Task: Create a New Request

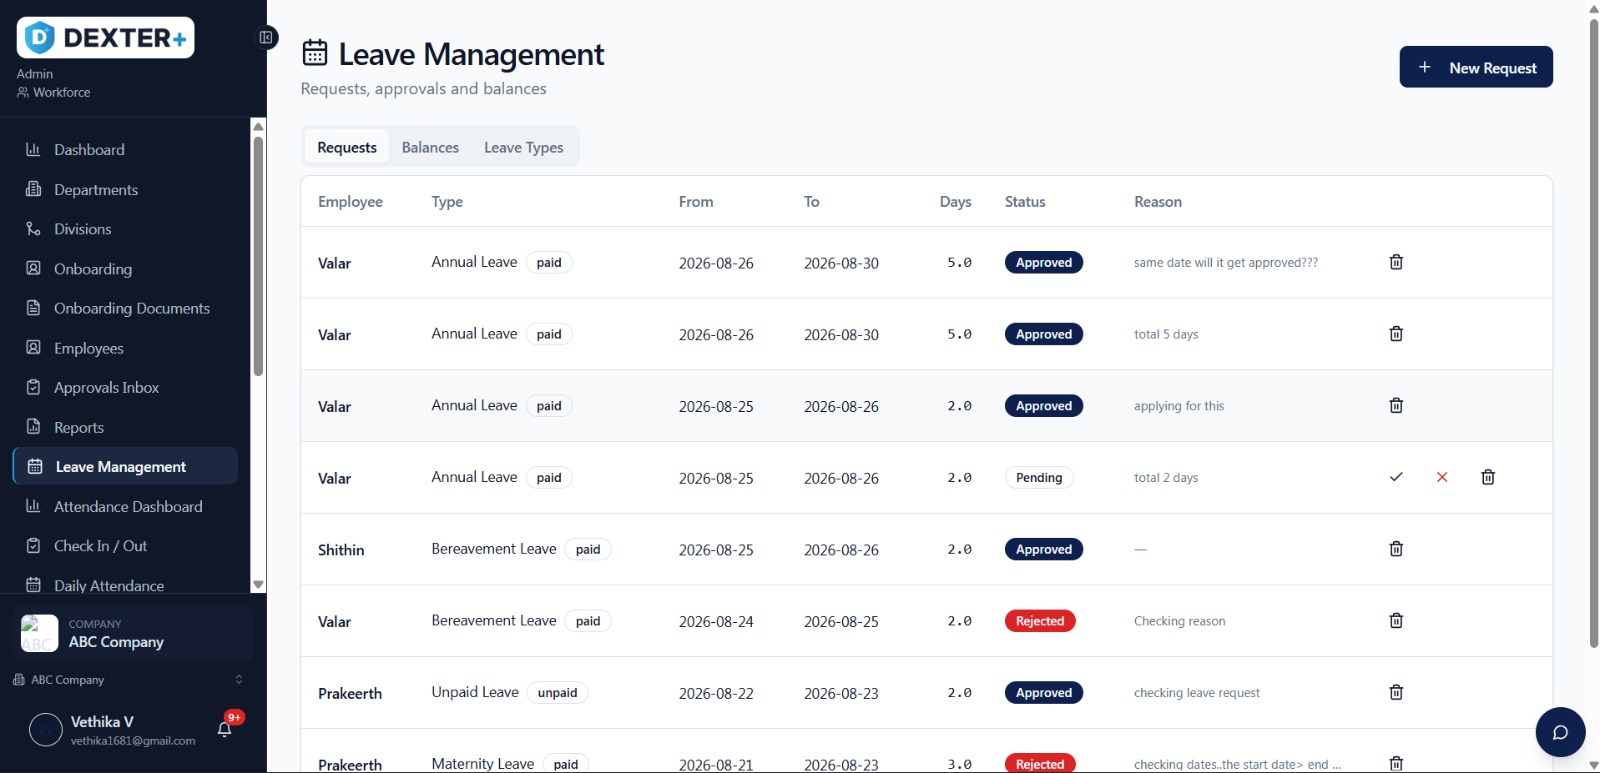Action: (x=1476, y=67)
